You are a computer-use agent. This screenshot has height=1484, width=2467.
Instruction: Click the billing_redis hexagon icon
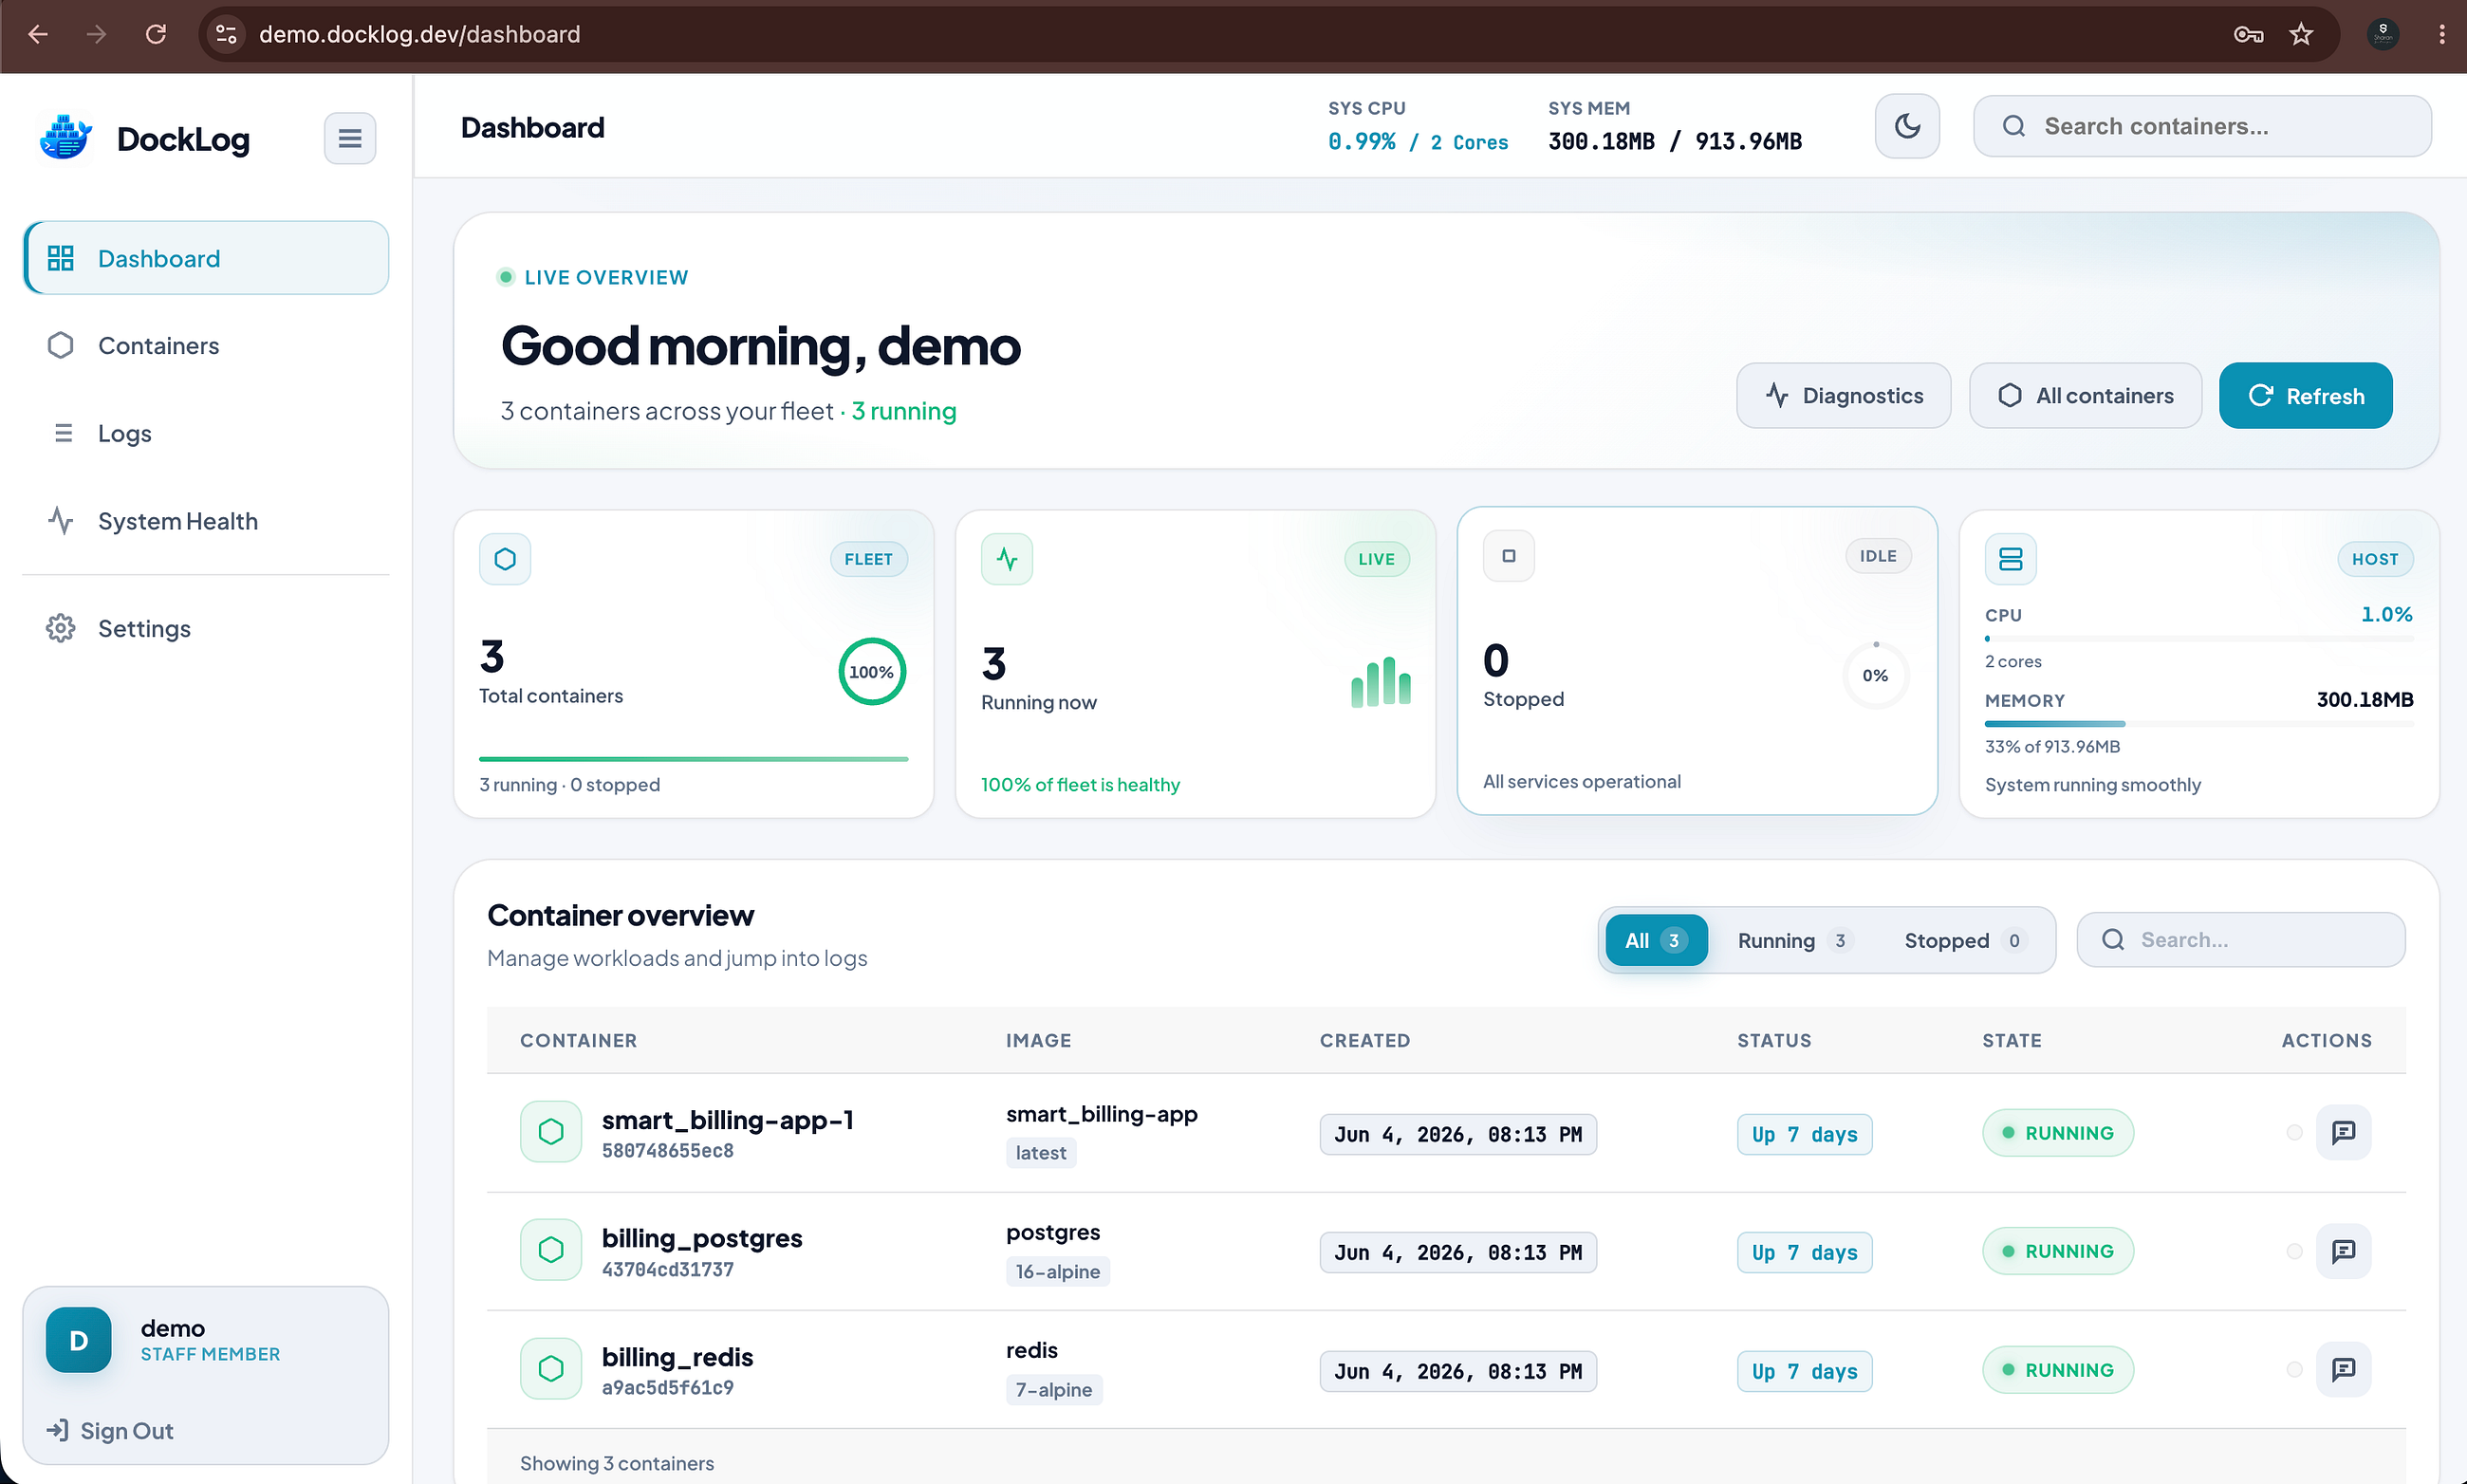pyautogui.click(x=550, y=1368)
